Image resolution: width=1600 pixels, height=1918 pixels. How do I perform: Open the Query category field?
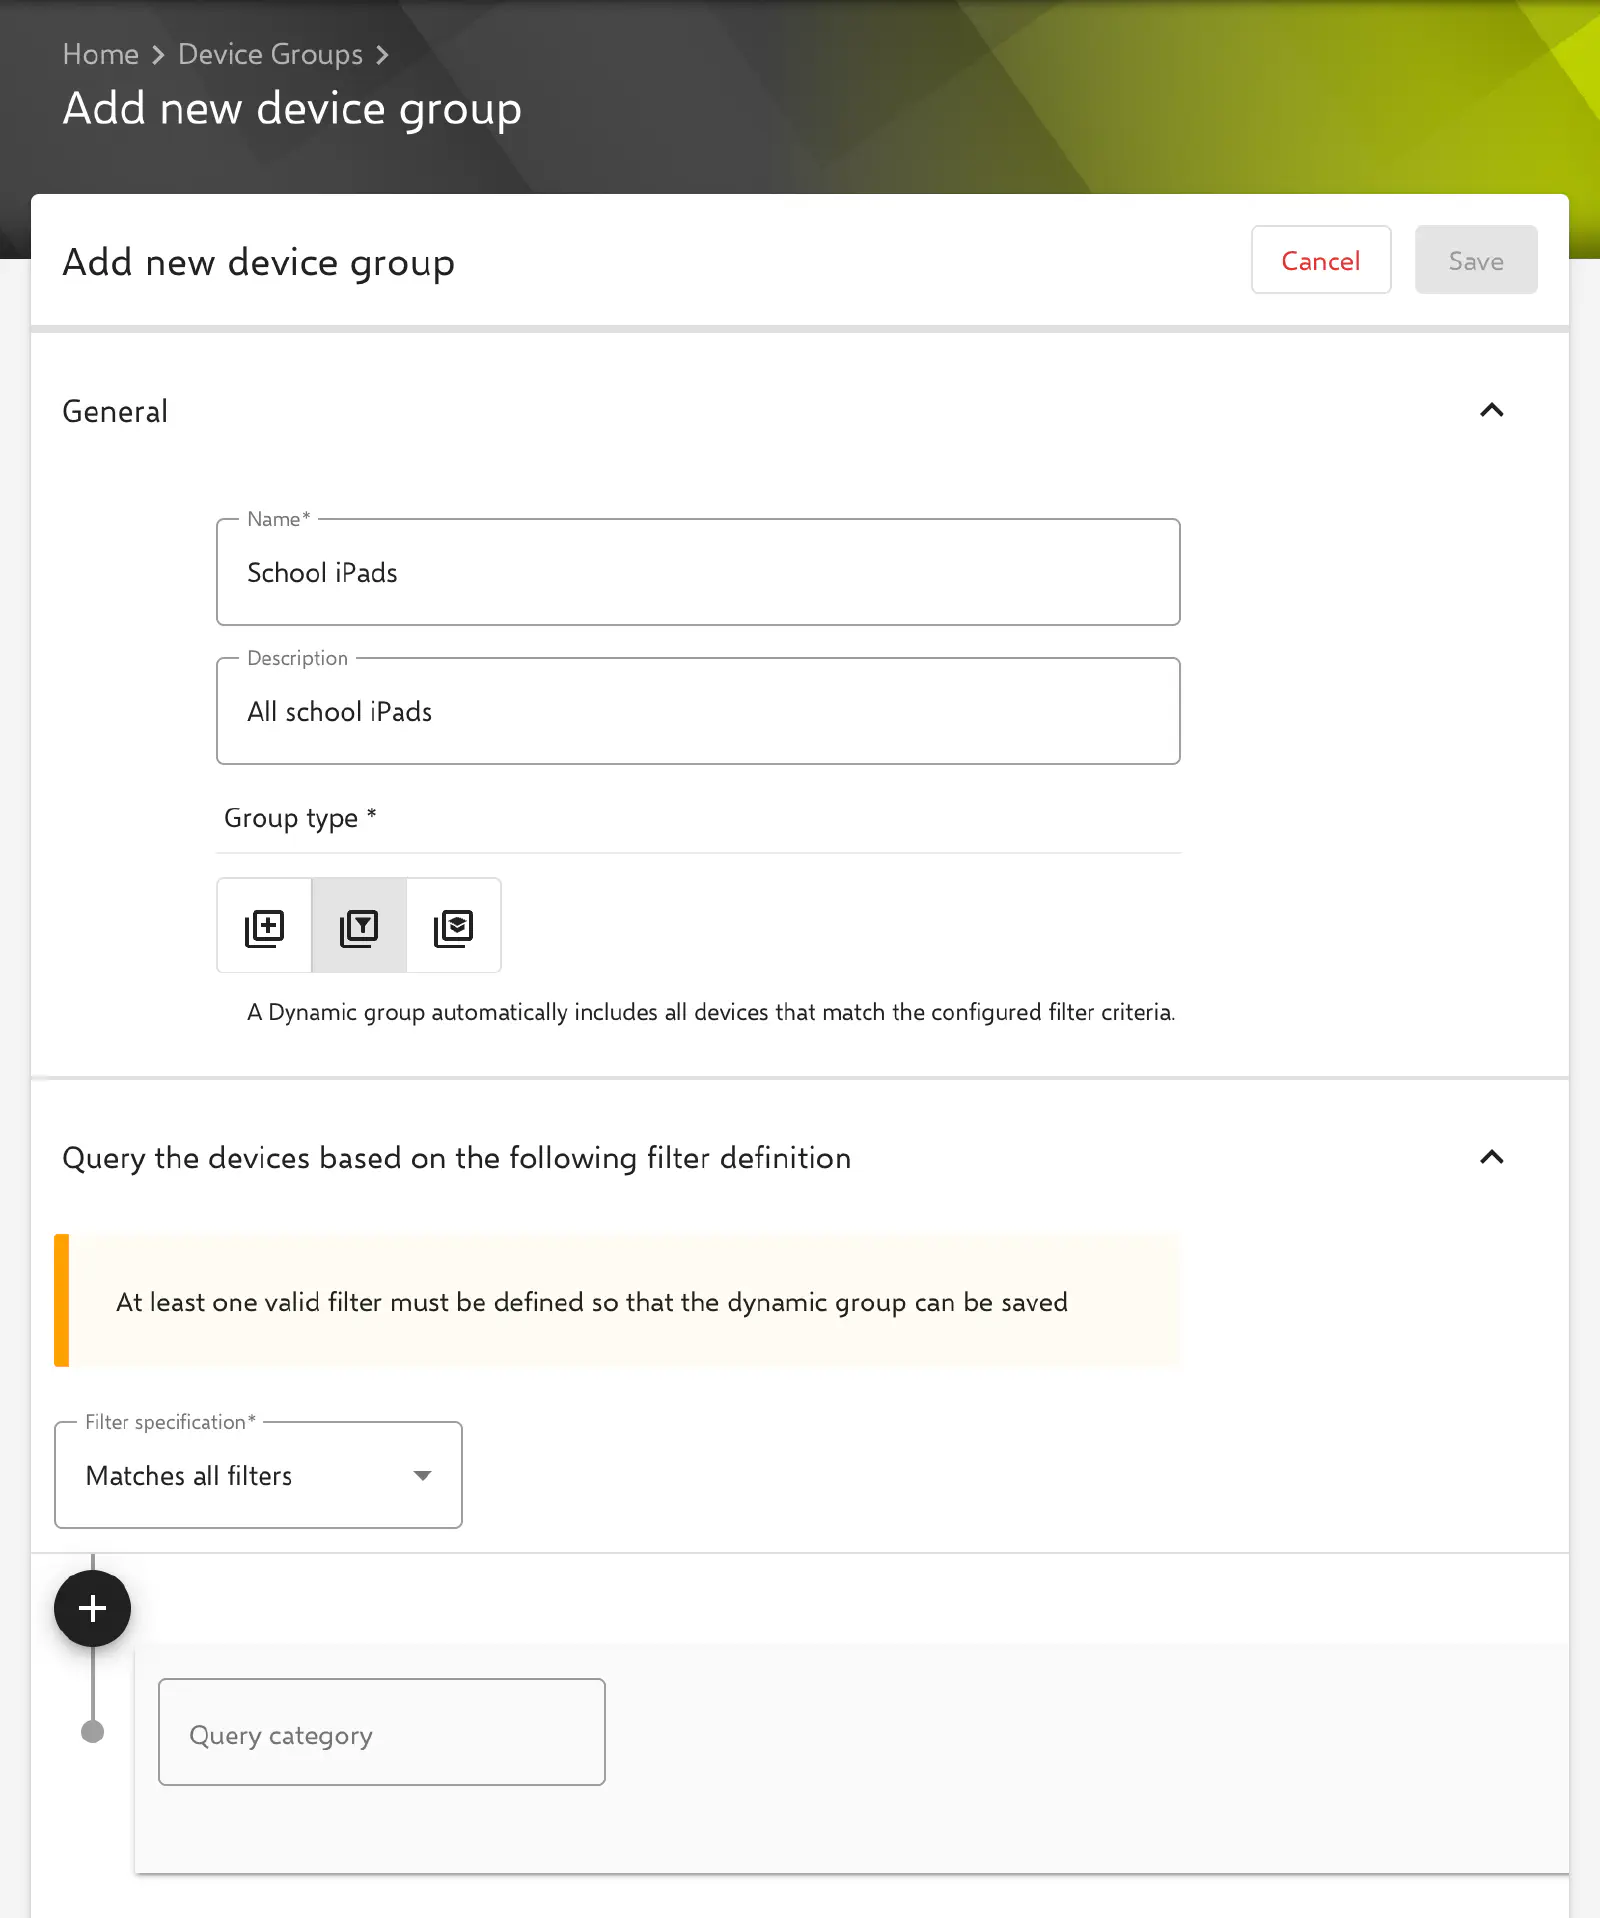(381, 1733)
